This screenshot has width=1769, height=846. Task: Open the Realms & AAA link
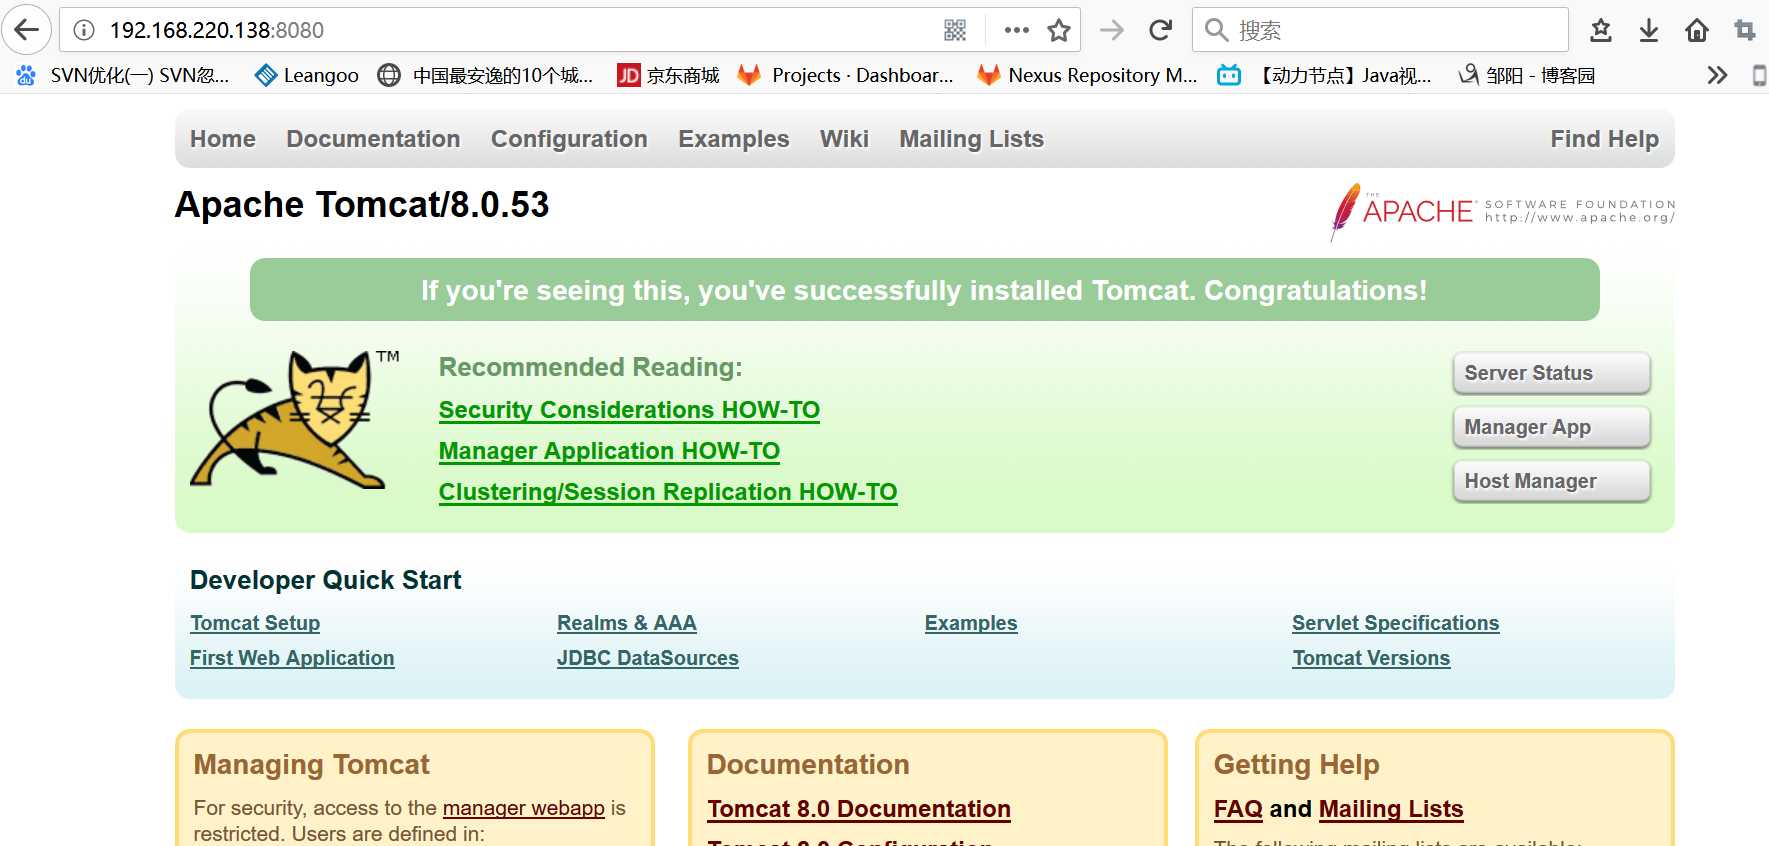(627, 623)
